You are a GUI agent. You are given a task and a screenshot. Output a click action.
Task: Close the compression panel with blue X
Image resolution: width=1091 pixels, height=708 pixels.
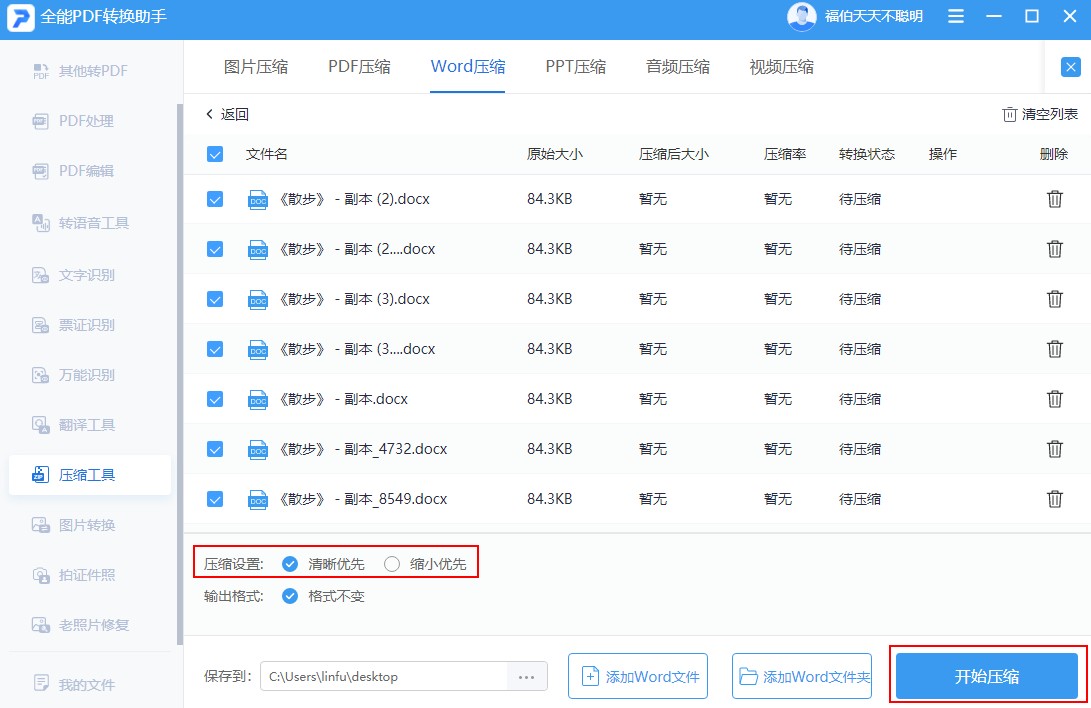pos(1071,67)
